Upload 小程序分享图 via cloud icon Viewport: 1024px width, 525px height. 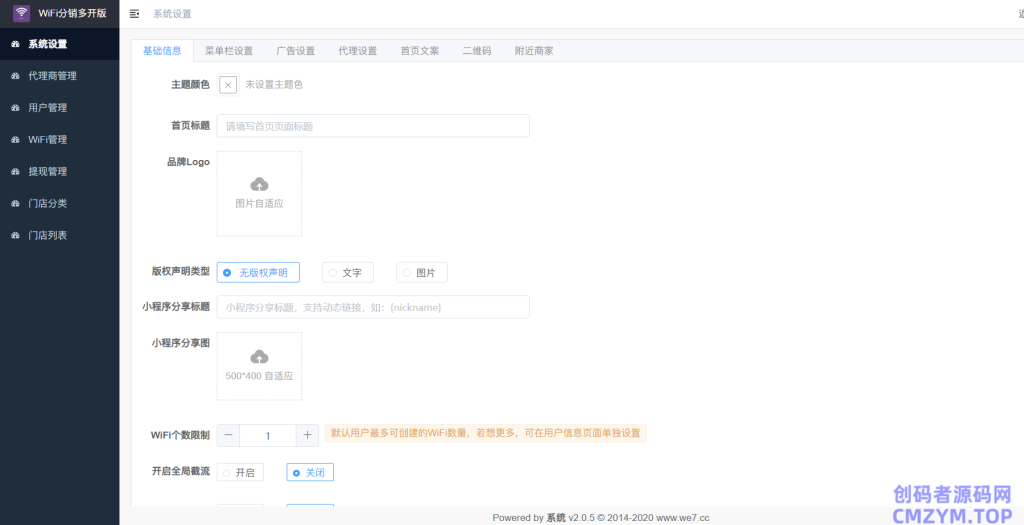tap(259, 357)
